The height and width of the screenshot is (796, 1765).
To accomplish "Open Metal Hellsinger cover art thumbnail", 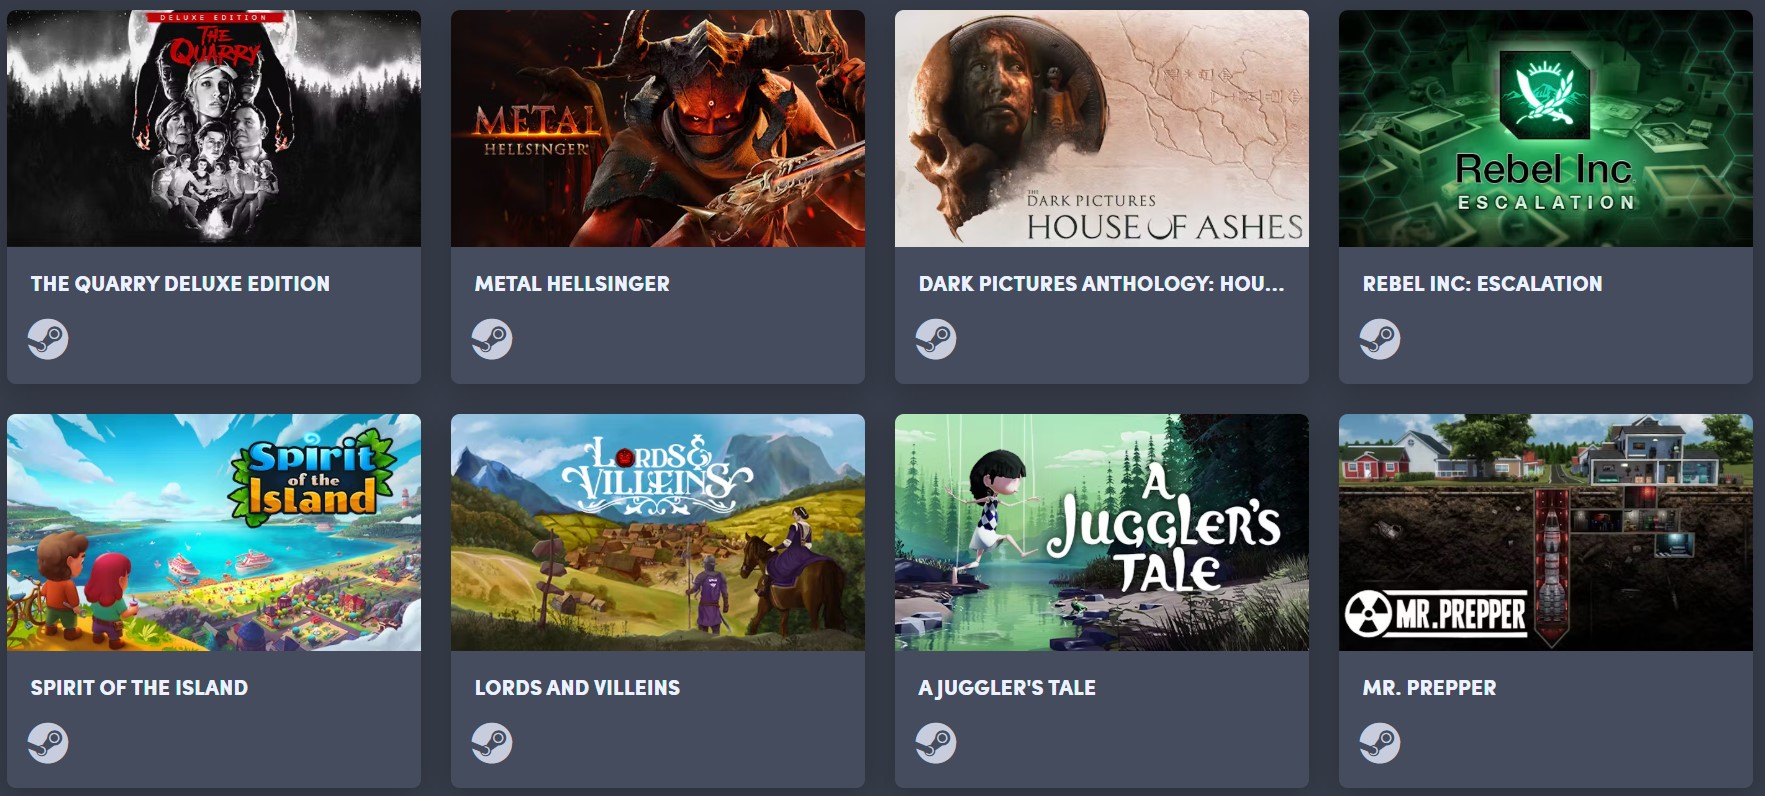I will pyautogui.click(x=658, y=128).
